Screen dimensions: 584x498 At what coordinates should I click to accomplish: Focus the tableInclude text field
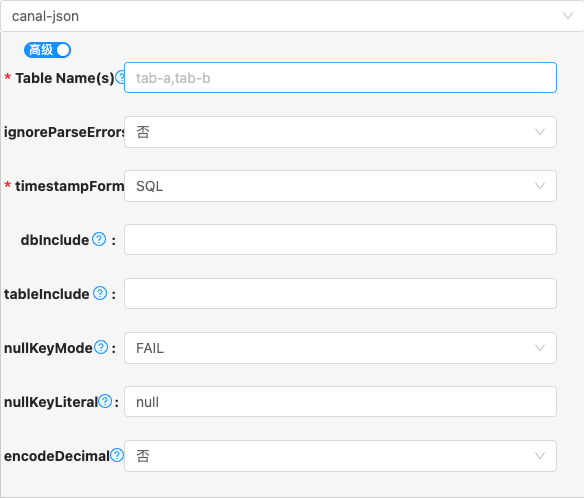(340, 294)
